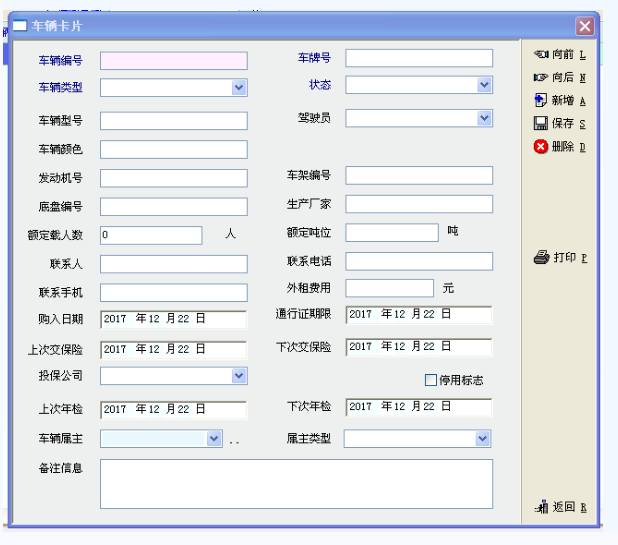This screenshot has height=545, width=618.
Task: Open the 驾驶员 dropdown list
Action: [x=484, y=118]
